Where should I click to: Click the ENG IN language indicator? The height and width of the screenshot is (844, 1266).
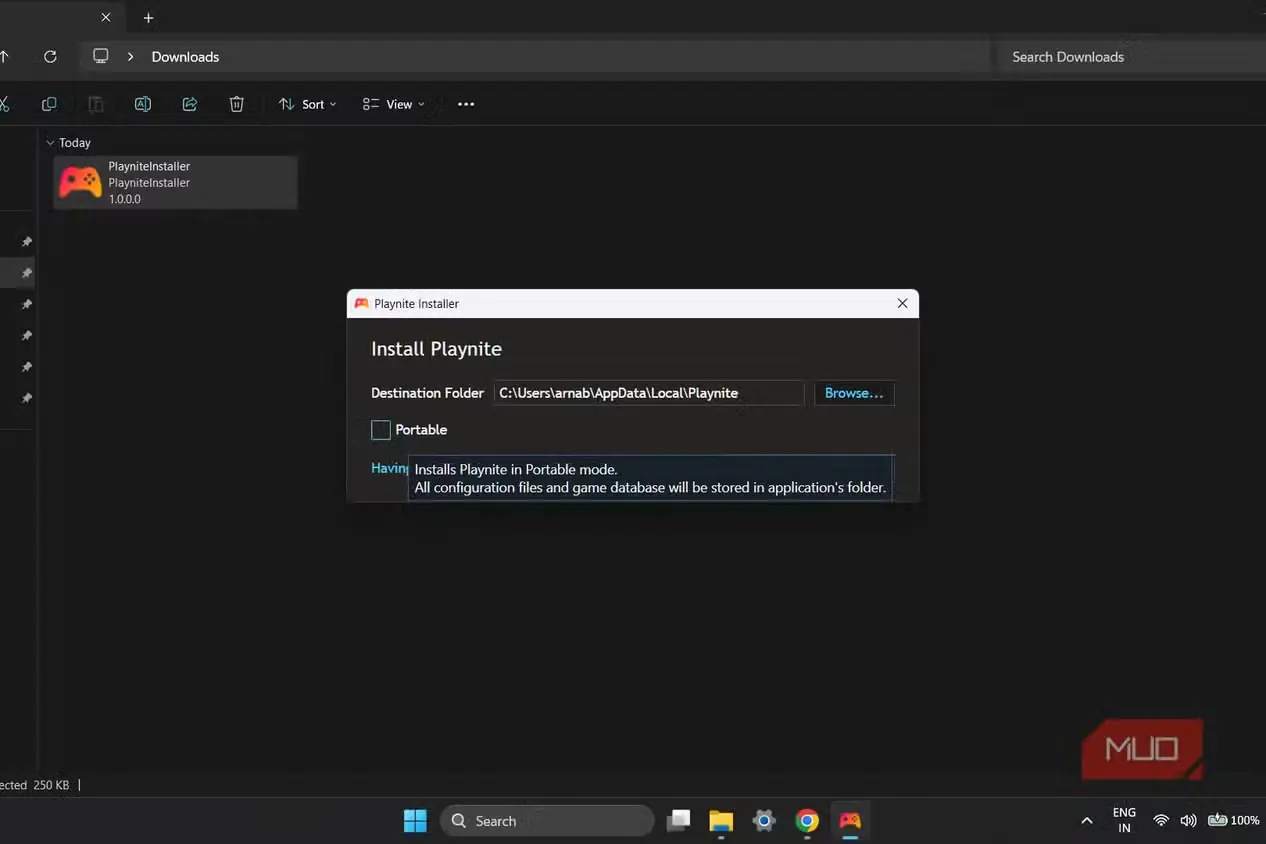[1124, 821]
